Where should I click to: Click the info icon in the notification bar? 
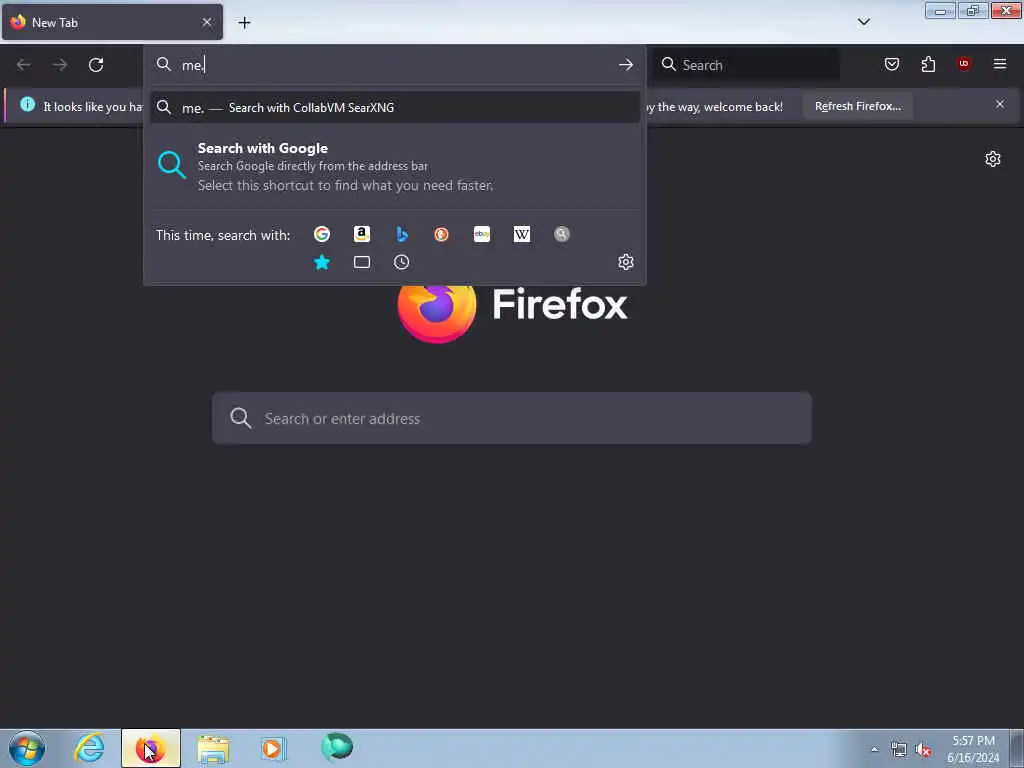coord(27,104)
